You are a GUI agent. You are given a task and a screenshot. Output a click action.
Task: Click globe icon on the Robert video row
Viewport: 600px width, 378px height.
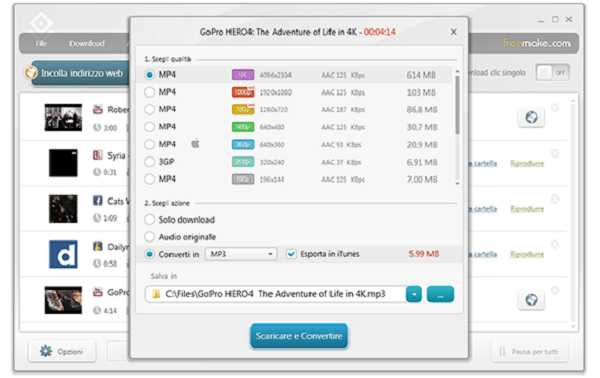tap(531, 117)
